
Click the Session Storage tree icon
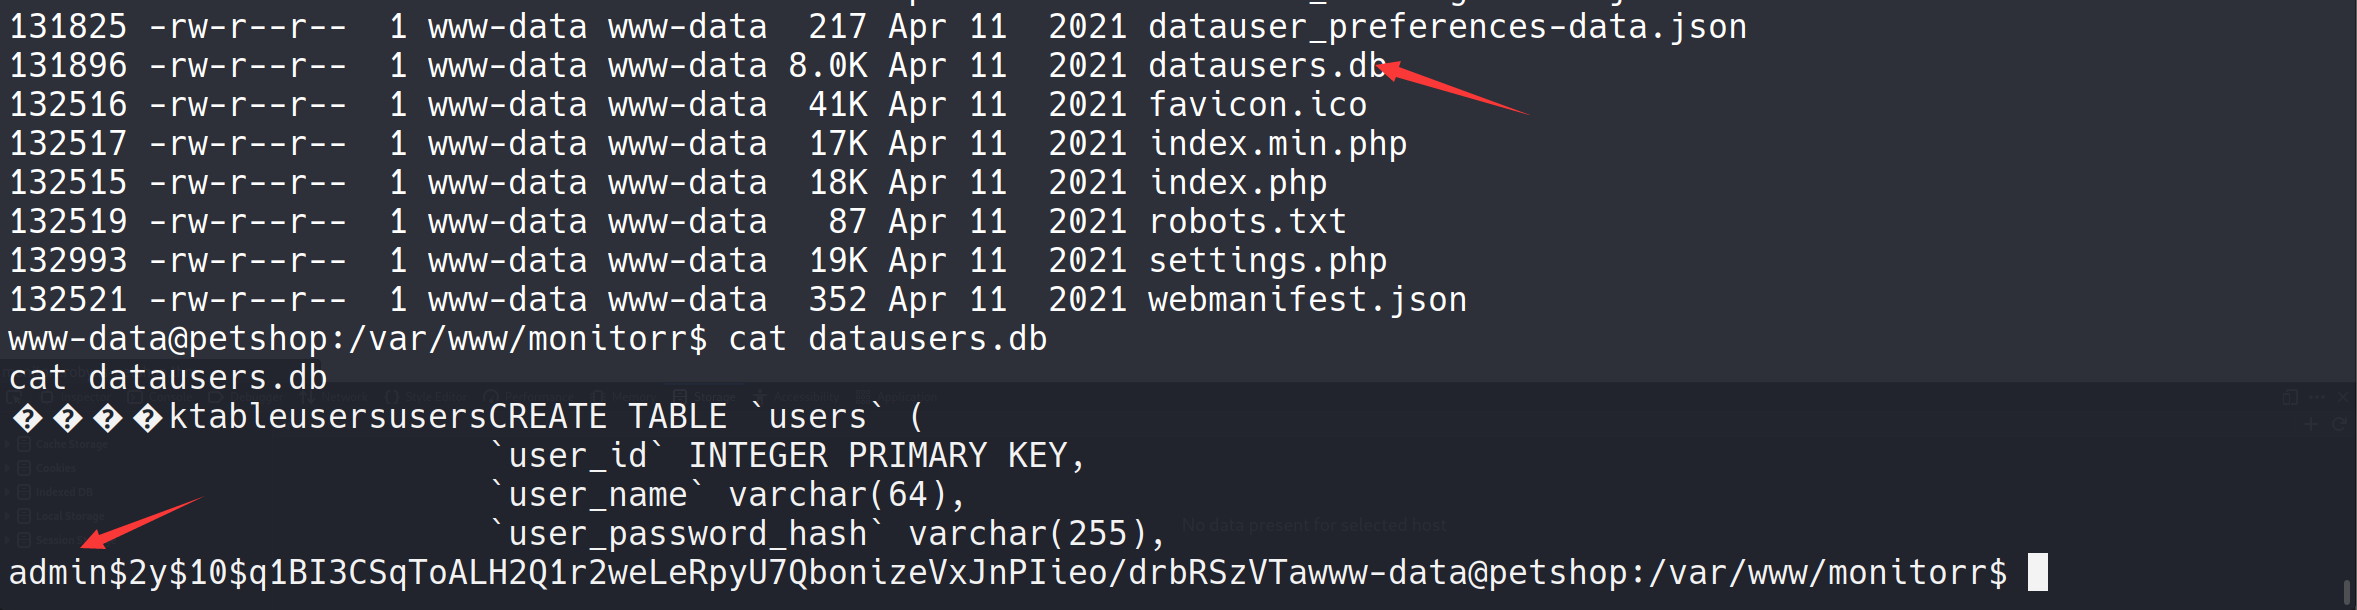(x=24, y=540)
